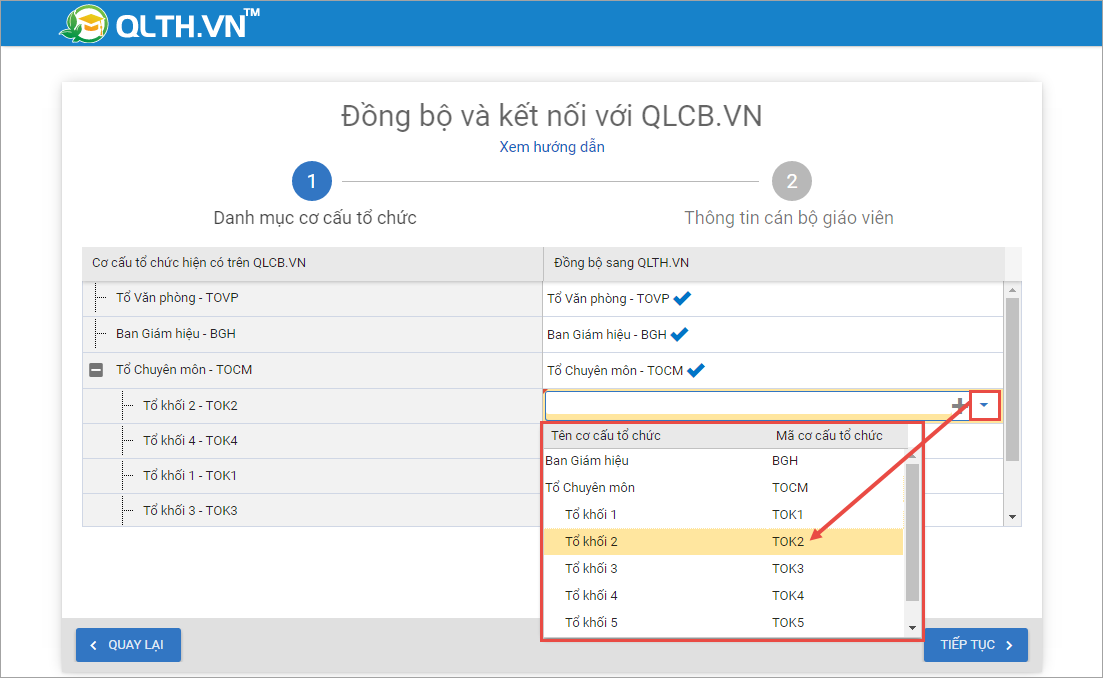Click the main table scrollbar thumb
This screenshot has height=678, width=1103.
1012,380
